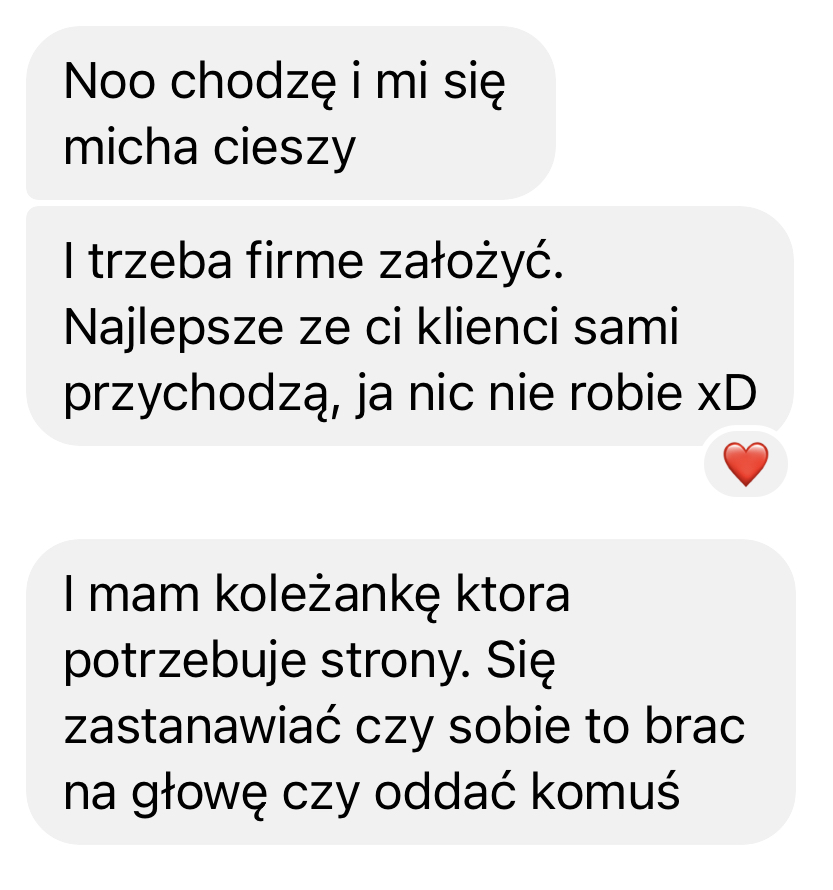The image size is (833, 890).
Task: Click the word 'robie' in second message
Action: pos(625,393)
